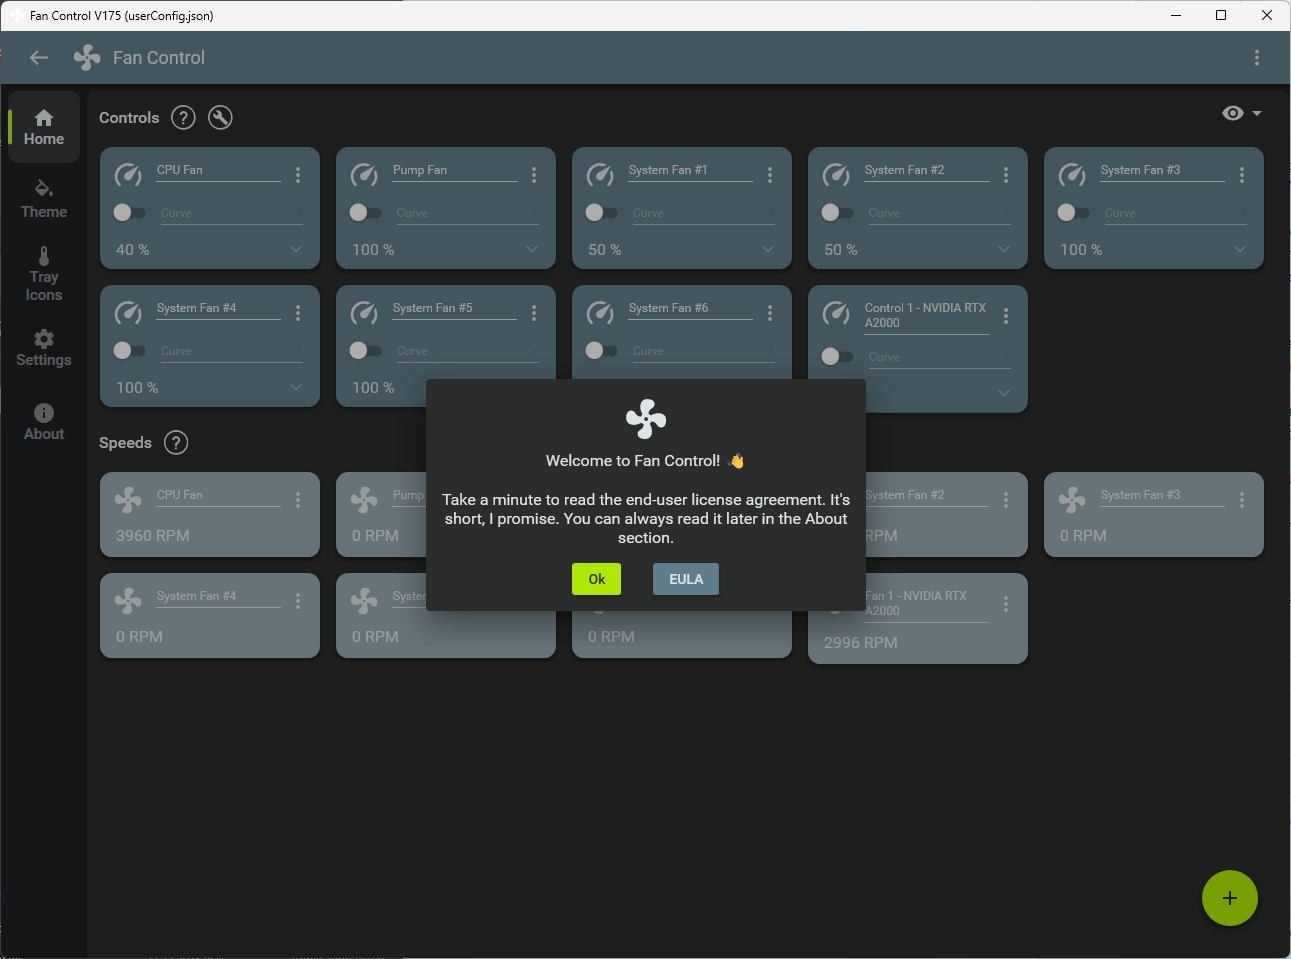Expand the dropdown arrow beside eye icon
The image size is (1291, 959).
coord(1257,113)
